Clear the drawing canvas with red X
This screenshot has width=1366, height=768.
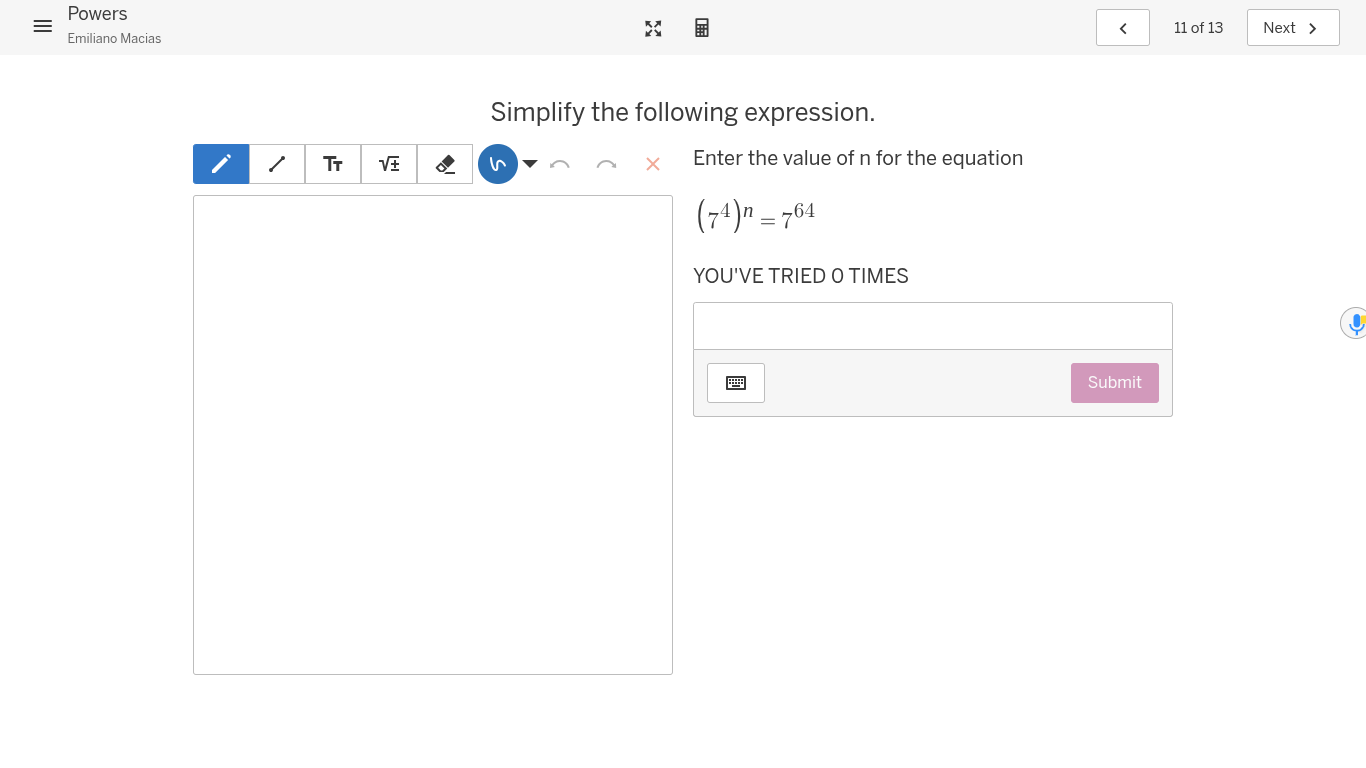[x=653, y=164]
